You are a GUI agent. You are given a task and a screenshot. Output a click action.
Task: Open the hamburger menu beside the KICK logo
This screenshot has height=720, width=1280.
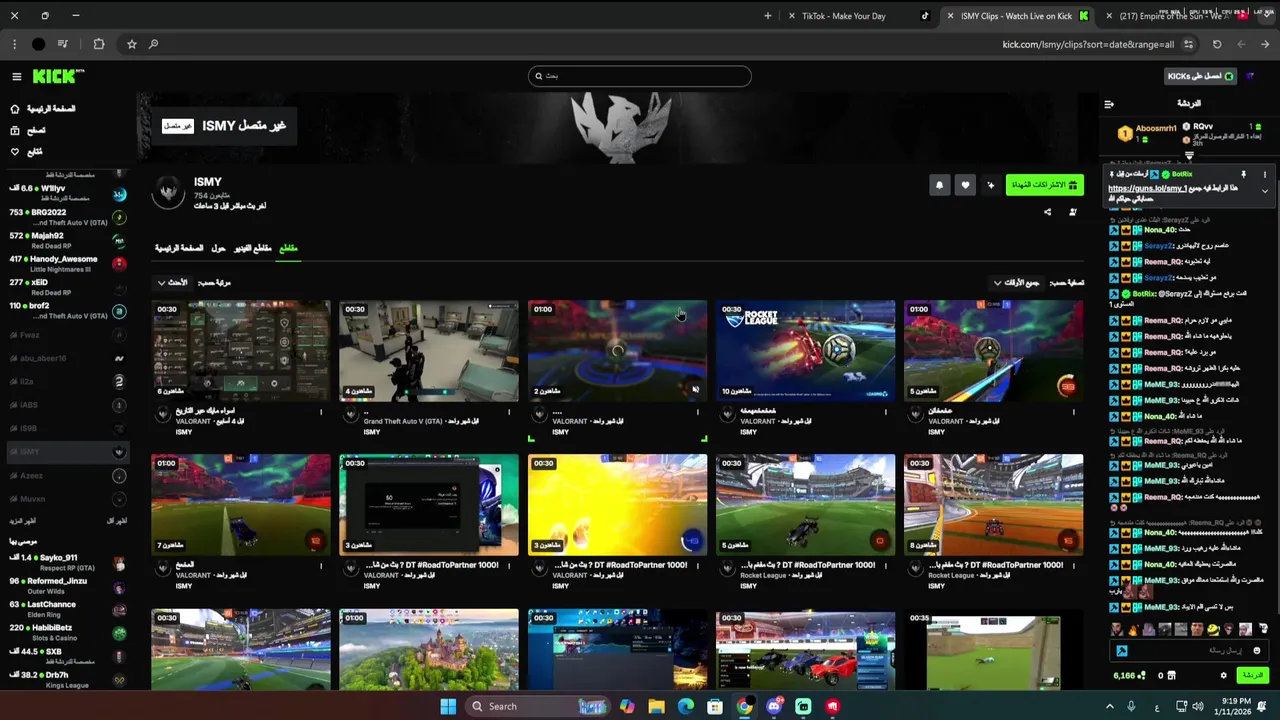click(x=16, y=76)
